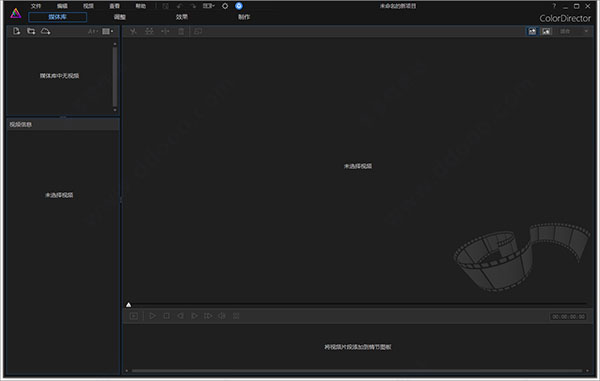Switch to the 制作 (Production) tab
Screen dimensions: 600x381
tap(244, 17)
